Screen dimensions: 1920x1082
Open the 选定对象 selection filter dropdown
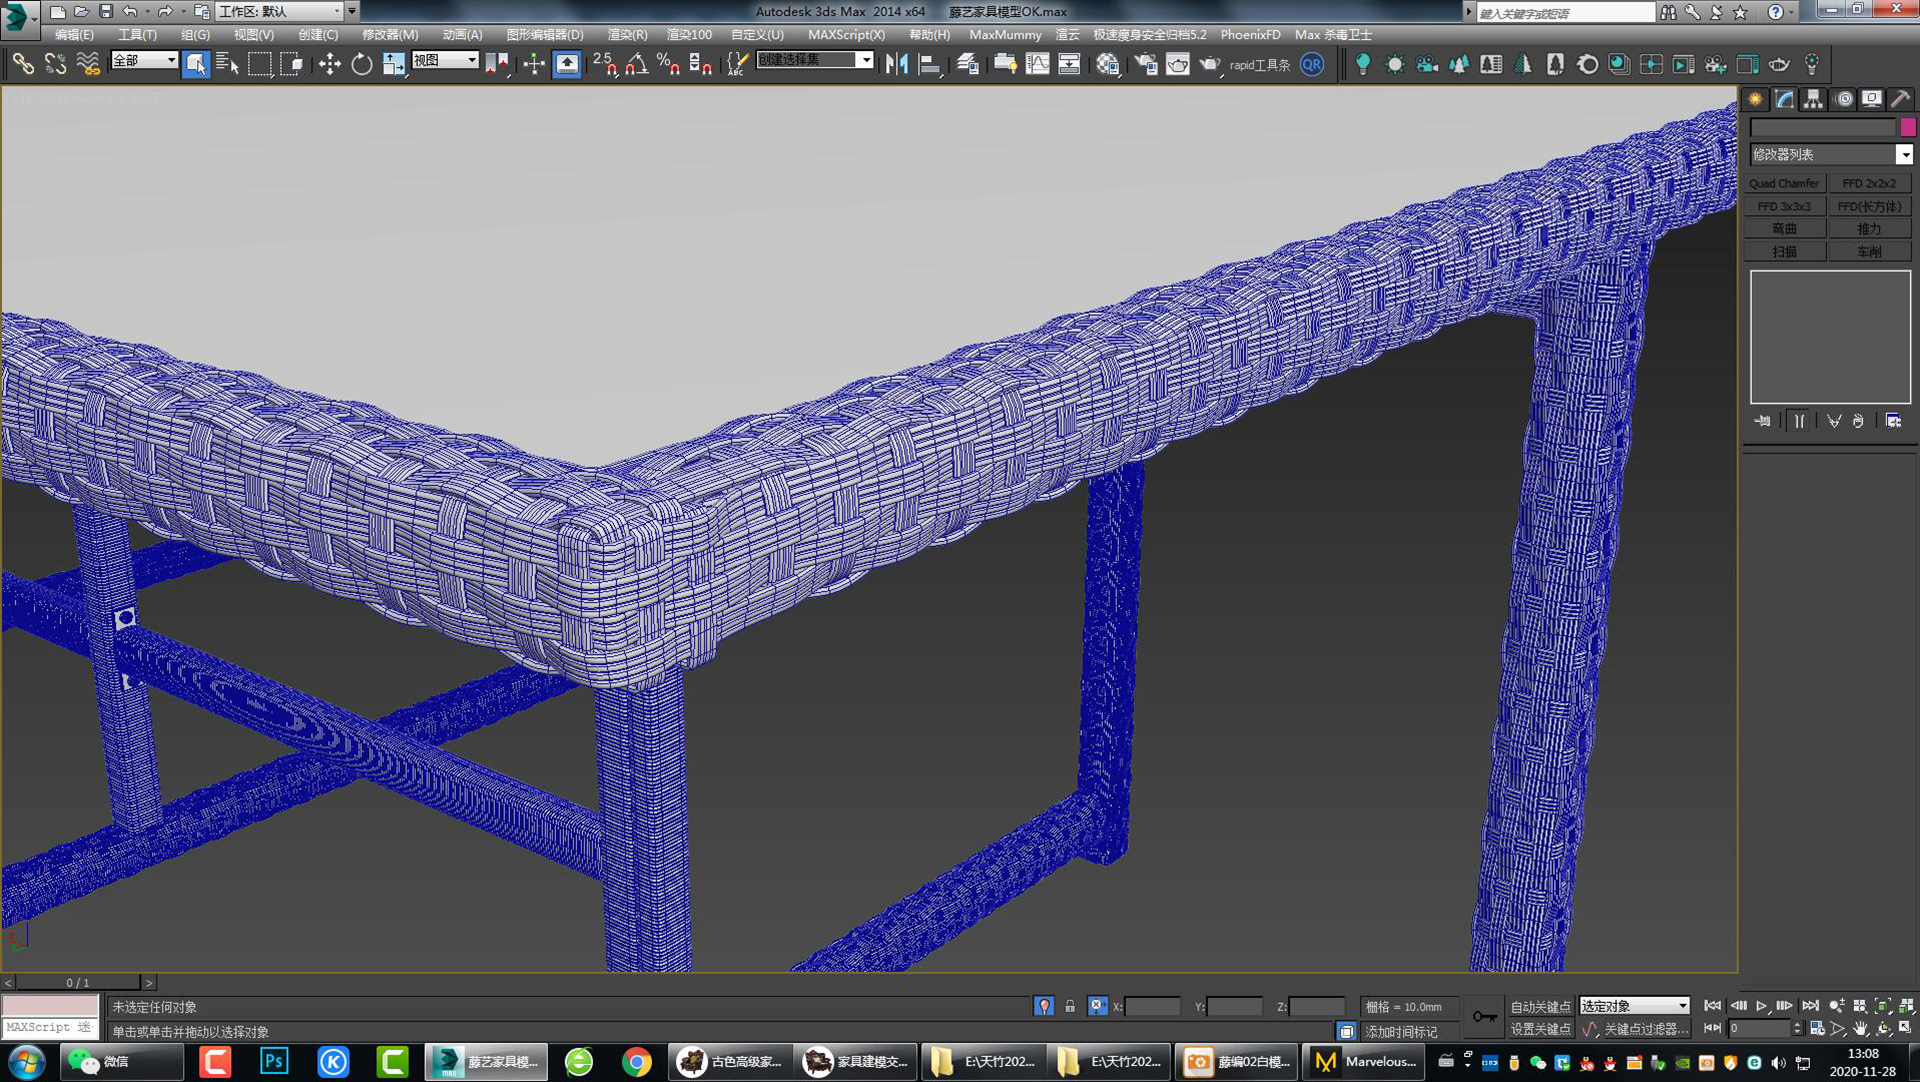click(1633, 1006)
